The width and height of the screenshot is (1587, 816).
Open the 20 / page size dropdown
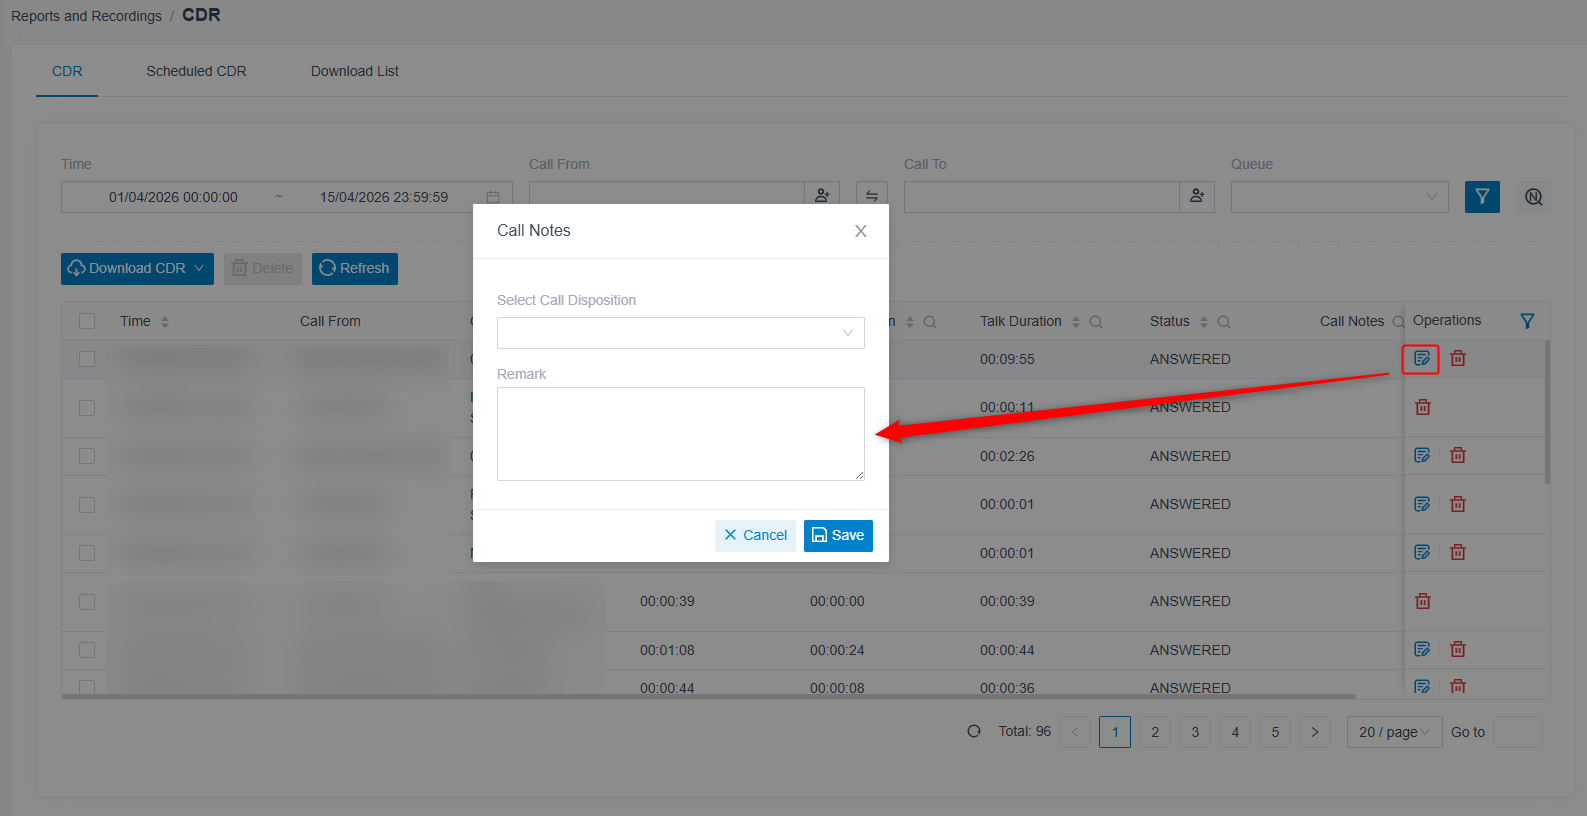pyautogui.click(x=1394, y=732)
